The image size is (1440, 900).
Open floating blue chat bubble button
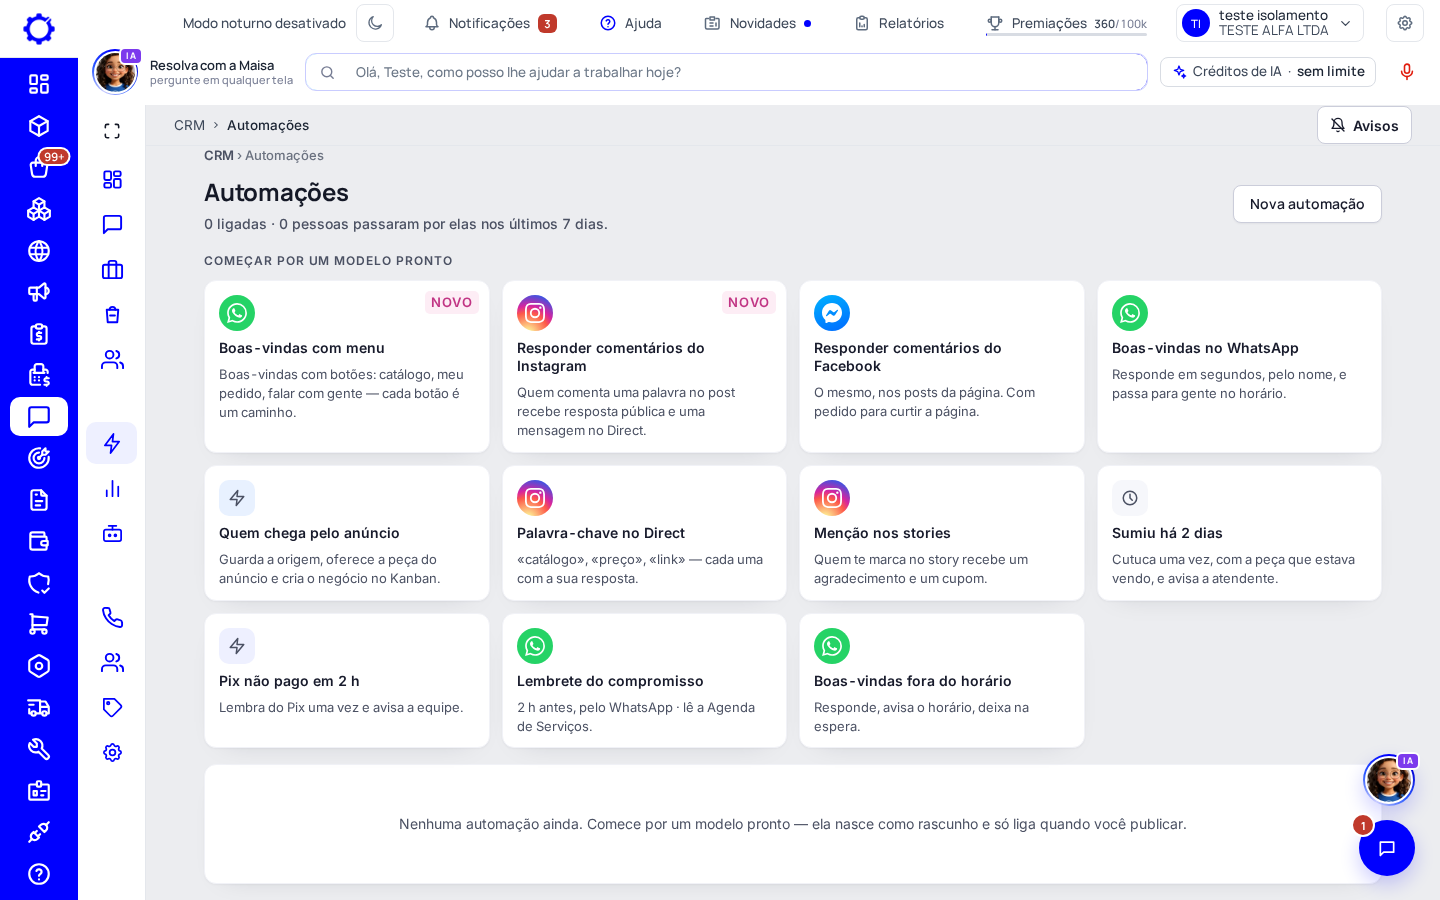[1386, 848]
